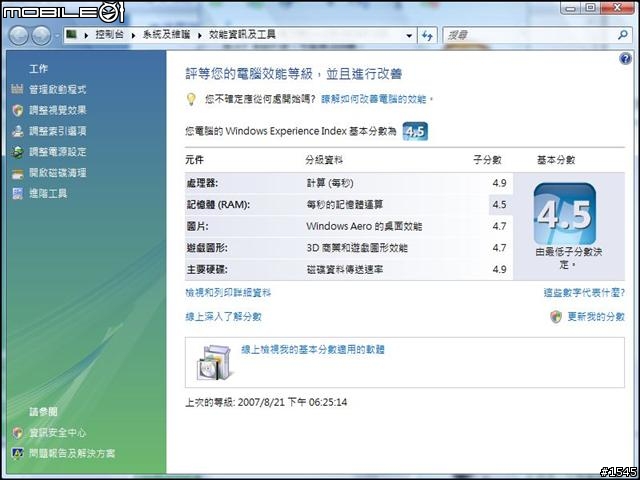640x480 pixels.
Task: Click 效能資訊及工具 in the breadcrumb path
Action: point(242,35)
